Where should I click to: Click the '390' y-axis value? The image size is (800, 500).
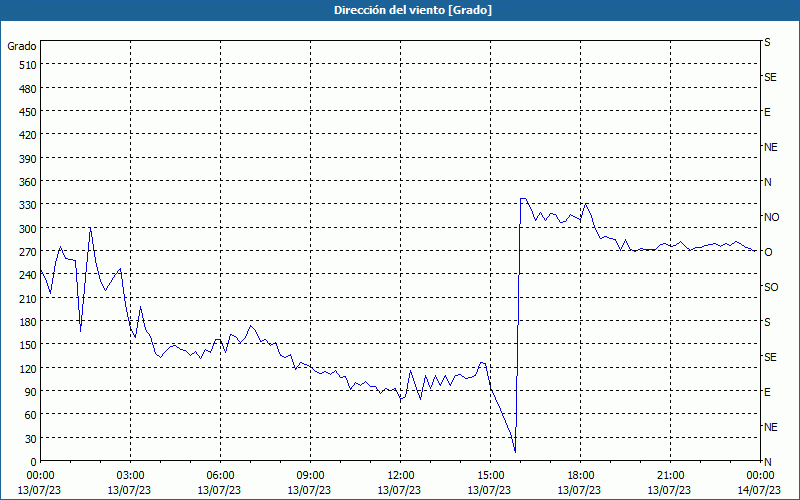pyautogui.click(x=28, y=159)
